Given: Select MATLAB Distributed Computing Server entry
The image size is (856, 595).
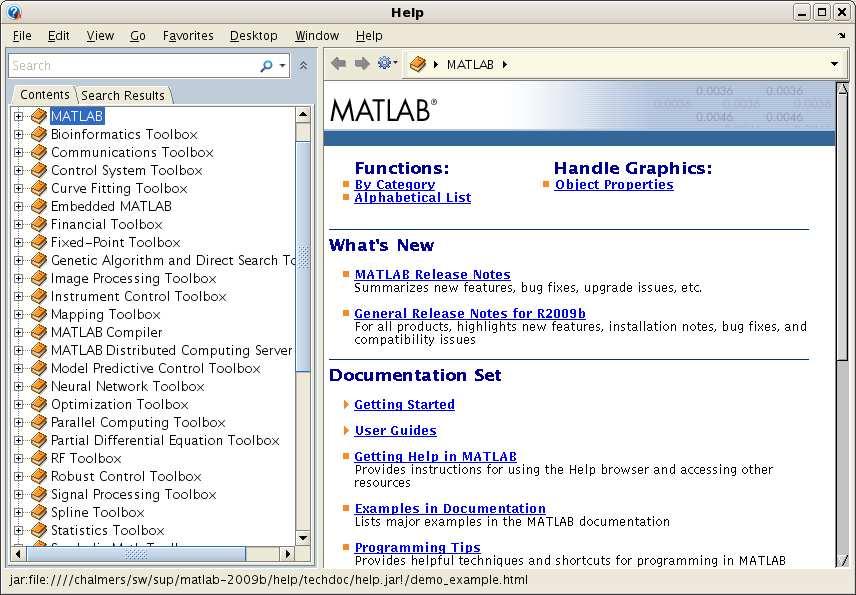Looking at the screenshot, I should point(171,350).
